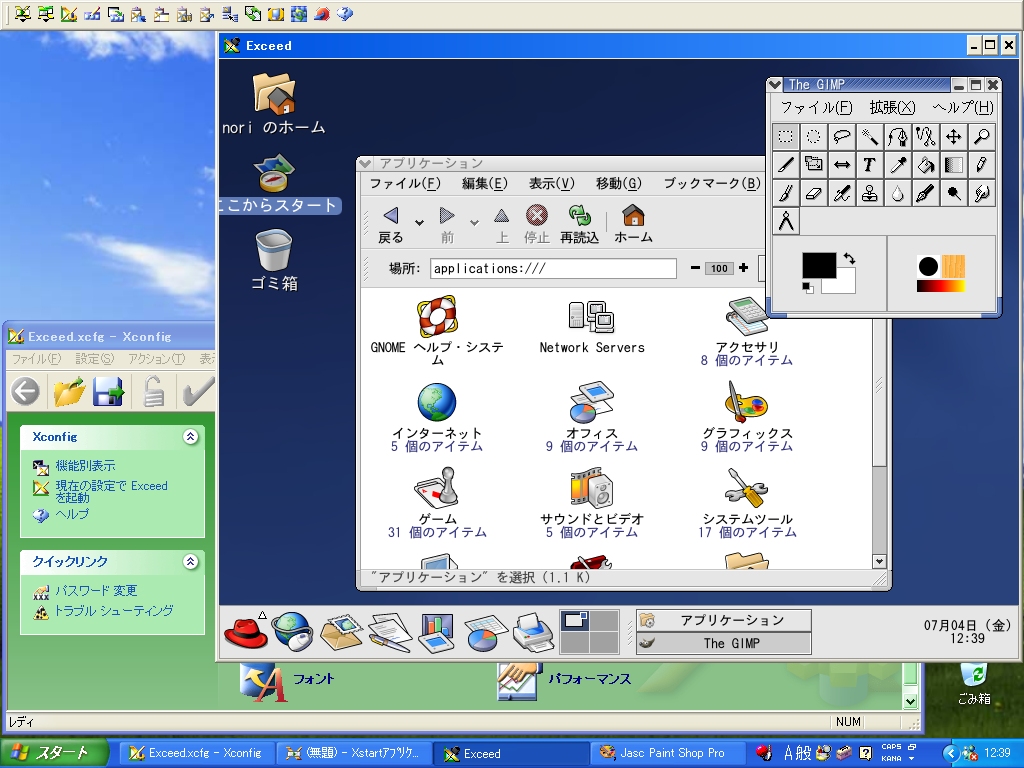Open the Red Hat main menu
The image size is (1024, 768).
245,632
